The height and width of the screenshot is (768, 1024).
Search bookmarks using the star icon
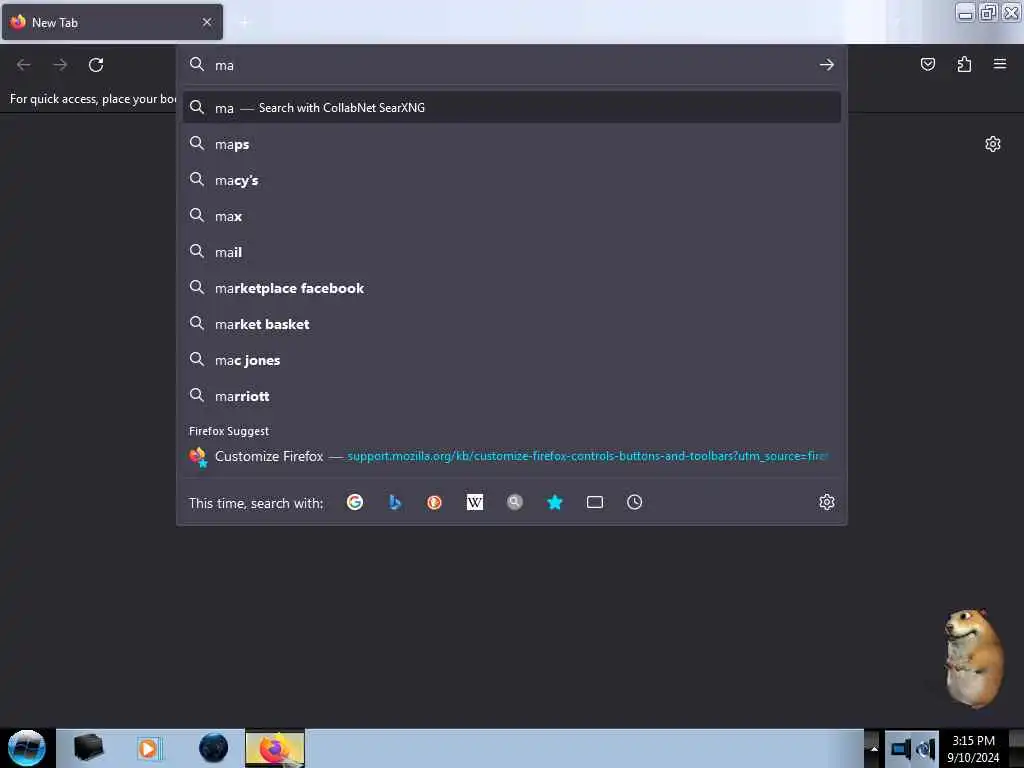coord(554,502)
